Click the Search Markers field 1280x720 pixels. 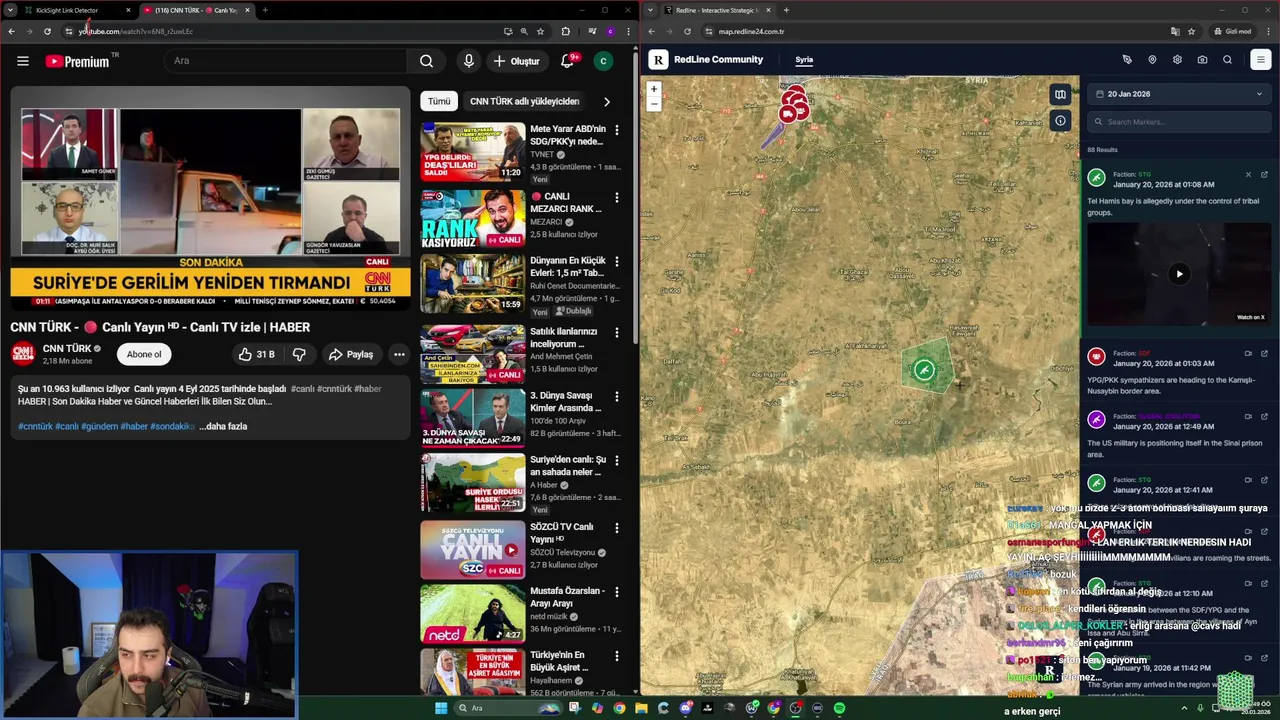(1179, 122)
